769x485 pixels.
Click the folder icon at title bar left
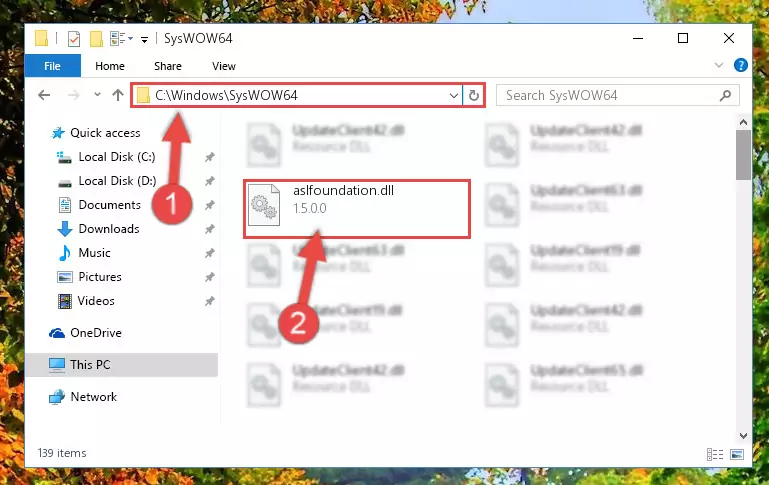(x=42, y=38)
